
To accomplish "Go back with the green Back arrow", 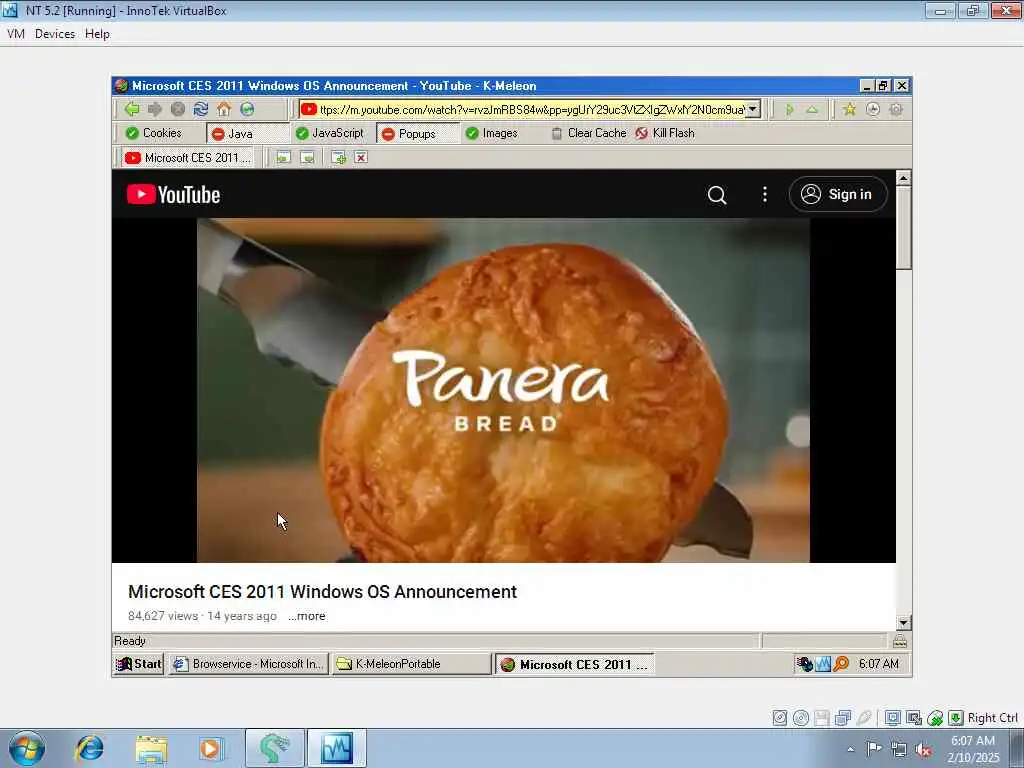I will coord(132,109).
